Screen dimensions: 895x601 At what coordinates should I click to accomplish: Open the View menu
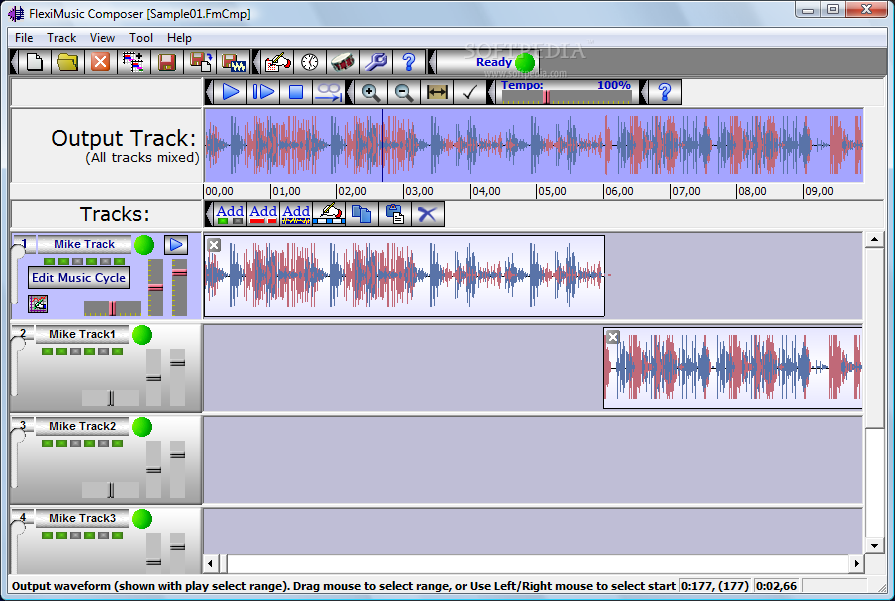[102, 38]
